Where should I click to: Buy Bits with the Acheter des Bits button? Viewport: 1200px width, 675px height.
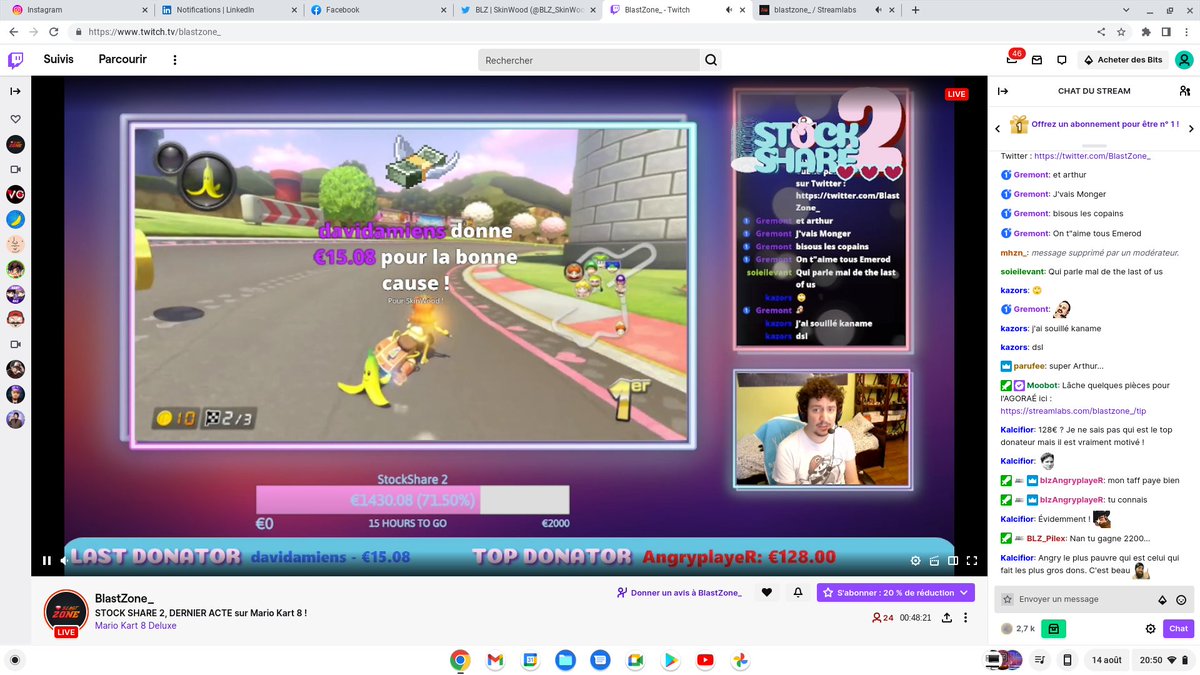(x=1124, y=60)
